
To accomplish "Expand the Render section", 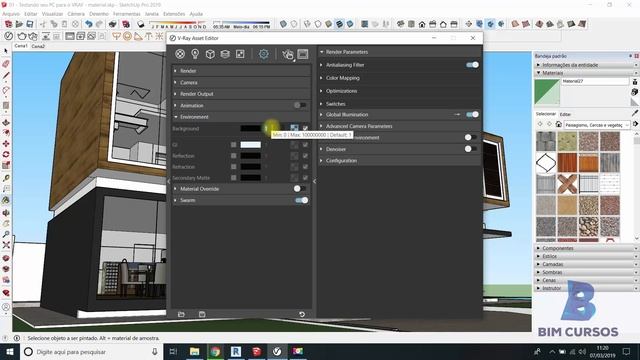I will (x=241, y=71).
